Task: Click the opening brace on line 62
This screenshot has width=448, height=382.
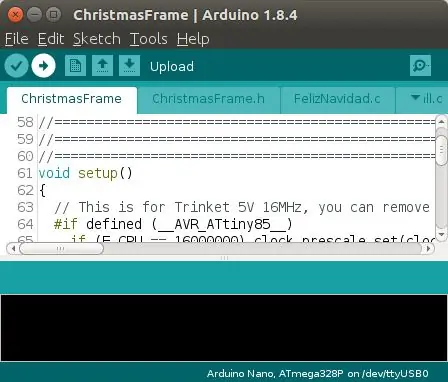Action: click(42, 191)
